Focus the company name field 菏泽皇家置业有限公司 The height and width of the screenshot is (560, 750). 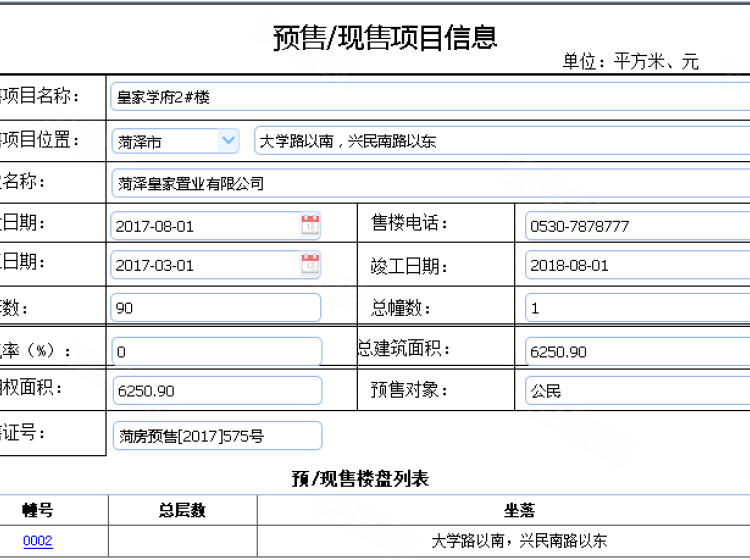430,183
